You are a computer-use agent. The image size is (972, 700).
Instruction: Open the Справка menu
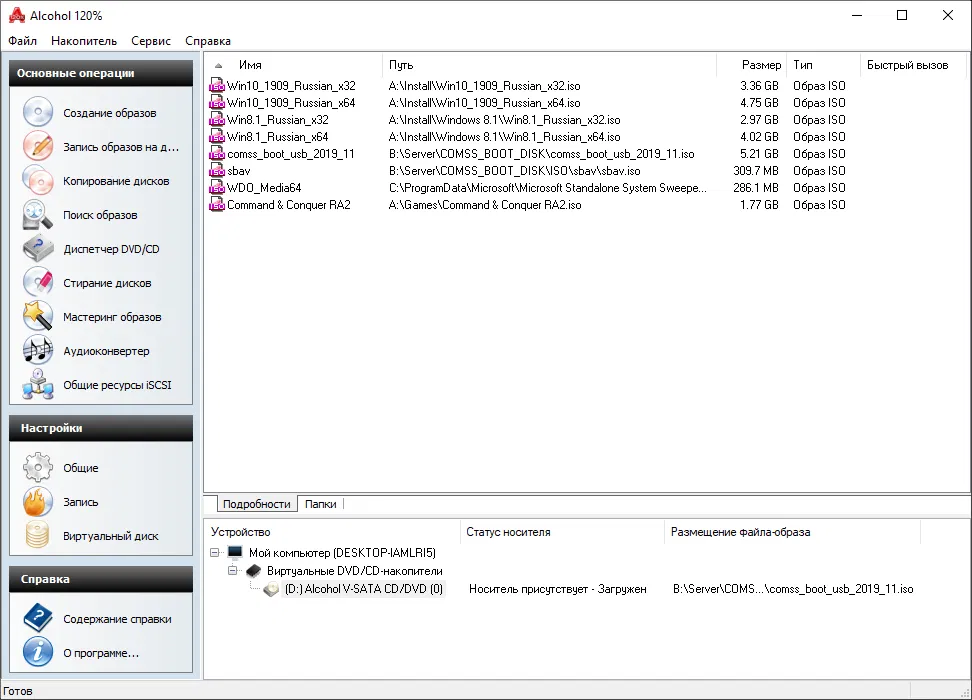tap(208, 41)
